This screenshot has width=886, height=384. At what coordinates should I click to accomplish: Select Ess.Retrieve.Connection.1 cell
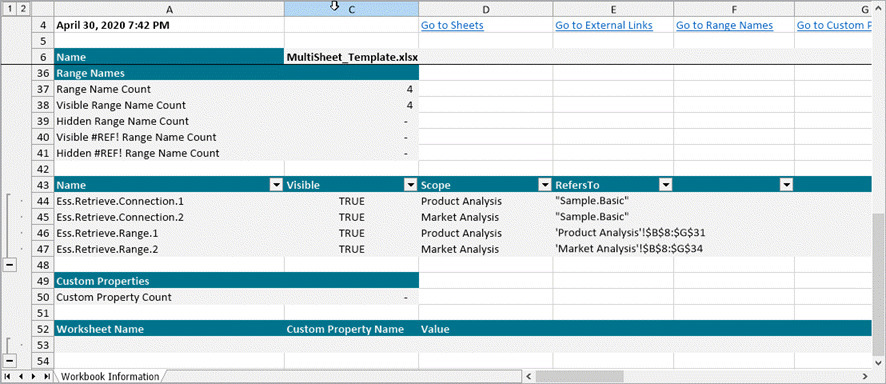pyautogui.click(x=170, y=201)
